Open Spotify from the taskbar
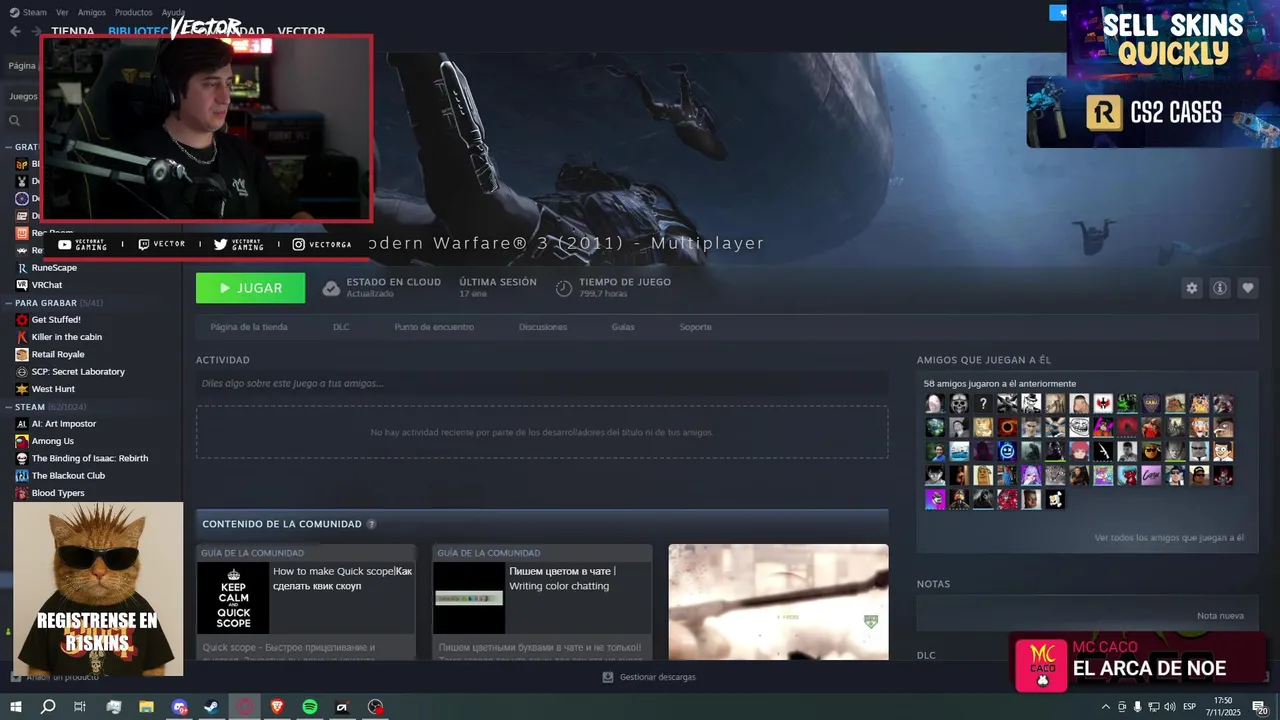The image size is (1280, 720). (310, 707)
